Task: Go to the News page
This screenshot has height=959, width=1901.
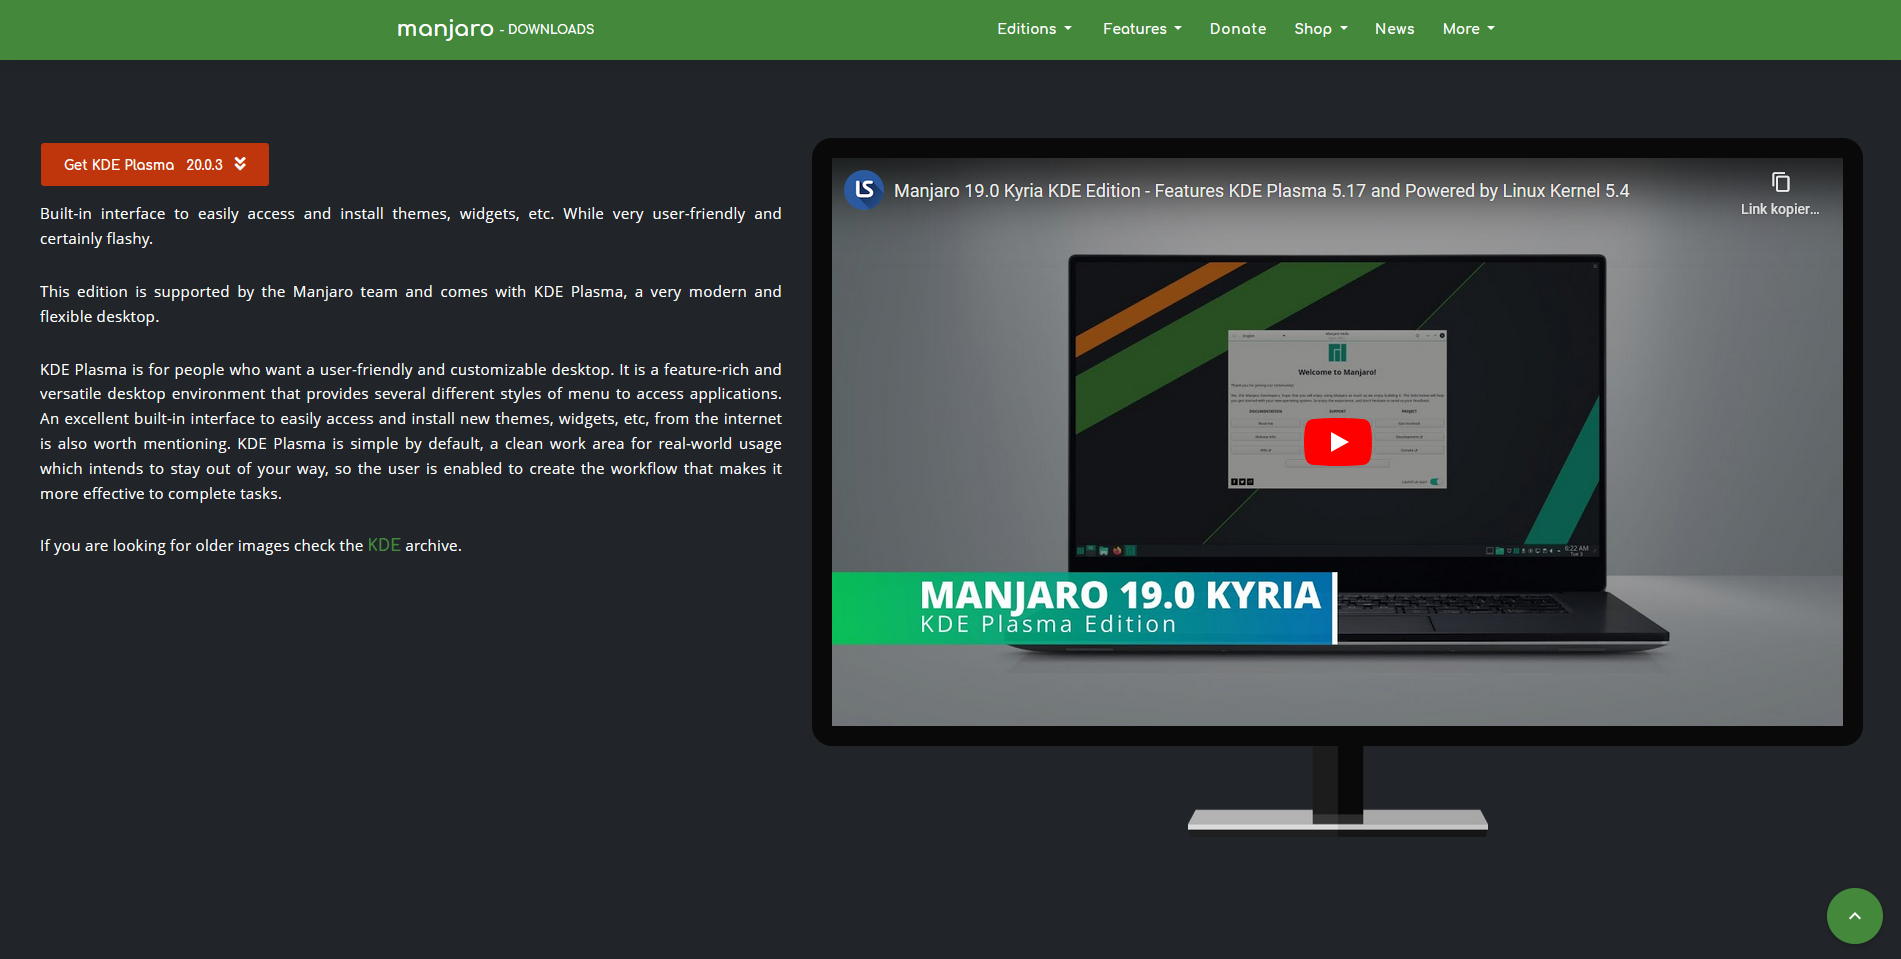Action: click(1394, 29)
